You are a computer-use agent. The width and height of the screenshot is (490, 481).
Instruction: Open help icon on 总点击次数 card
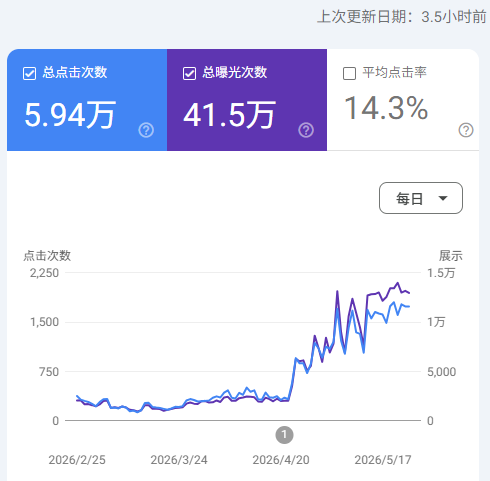(x=146, y=130)
